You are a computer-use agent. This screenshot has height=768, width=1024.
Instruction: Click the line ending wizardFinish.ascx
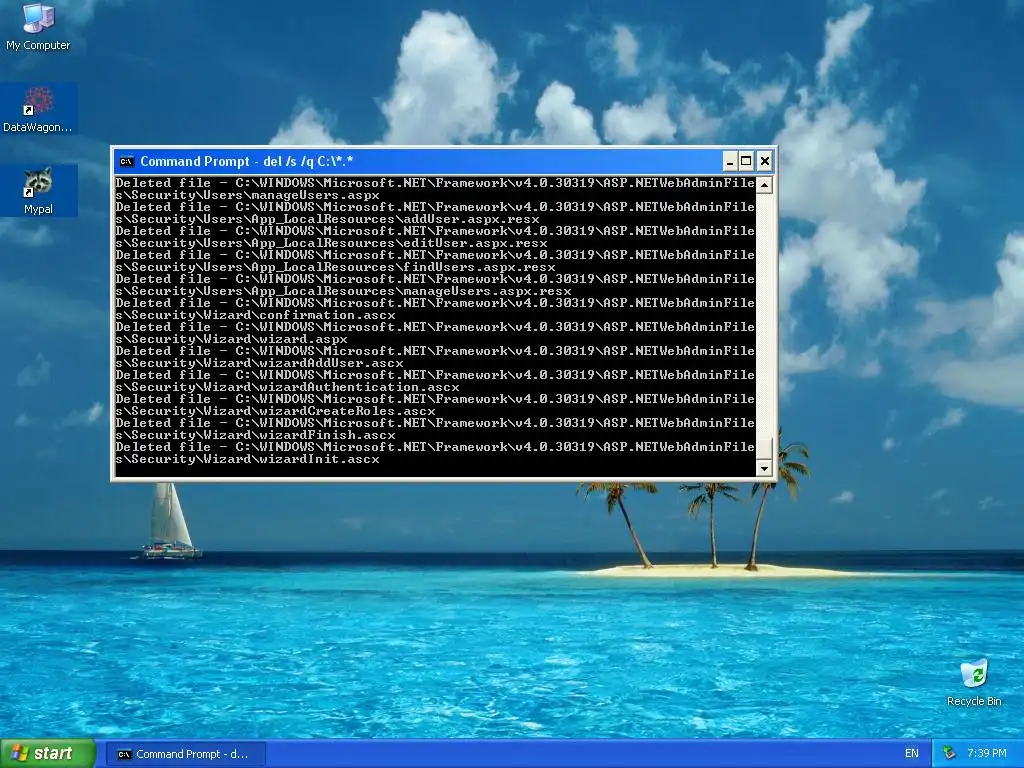[255, 435]
